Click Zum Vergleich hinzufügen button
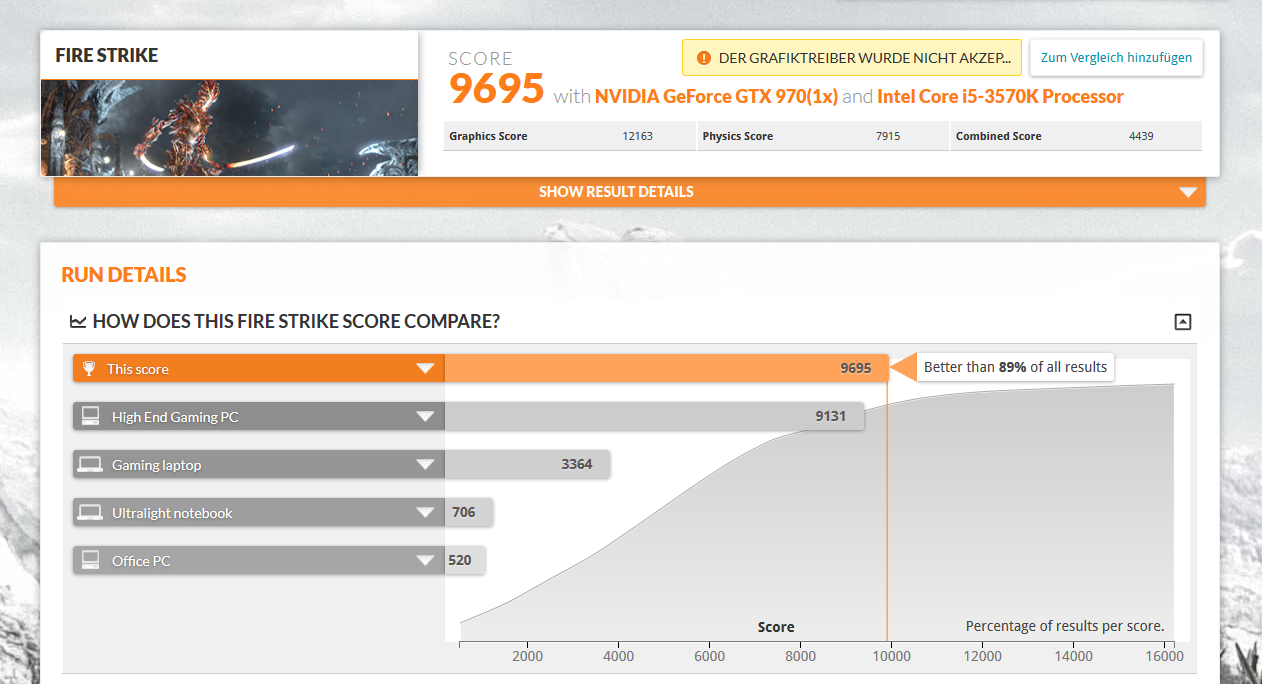 coord(1116,58)
